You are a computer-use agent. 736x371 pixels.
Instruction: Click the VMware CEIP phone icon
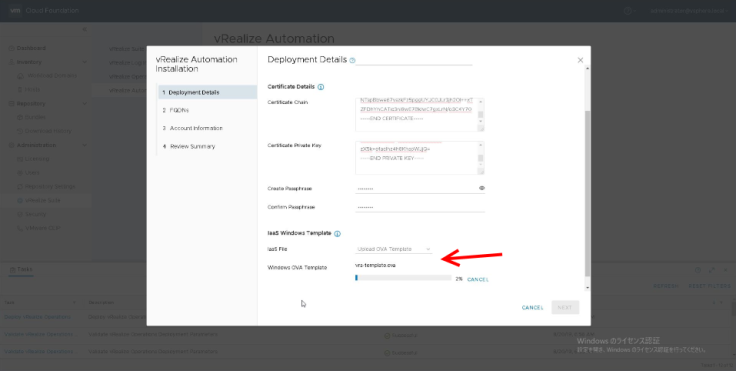(x=20, y=228)
